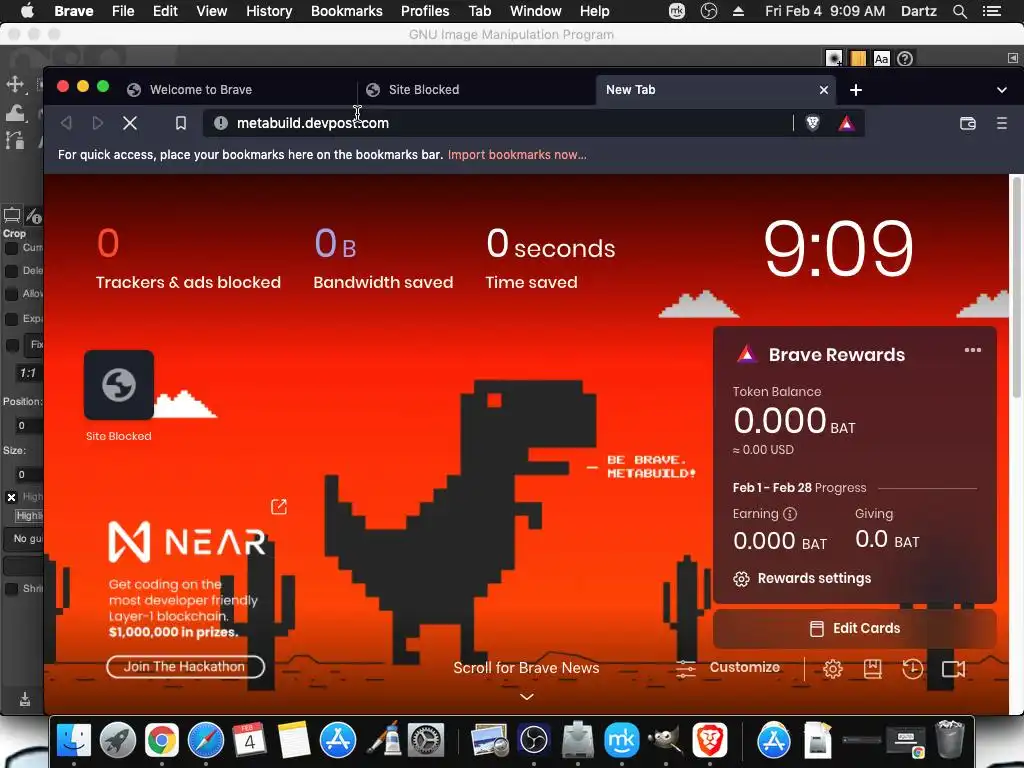Open OBS from the Dock

(534, 740)
